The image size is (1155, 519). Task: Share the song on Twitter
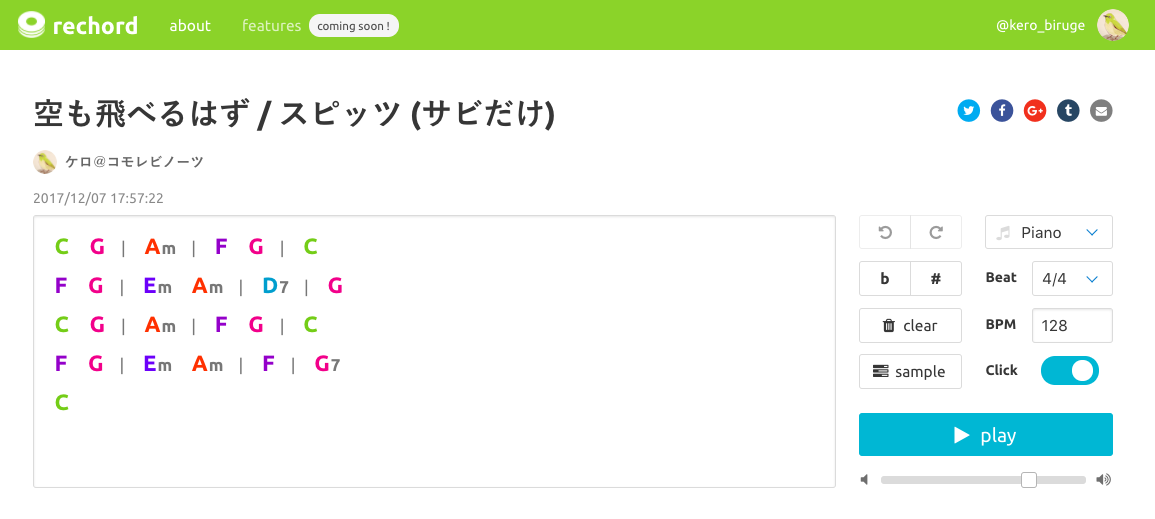coord(968,111)
